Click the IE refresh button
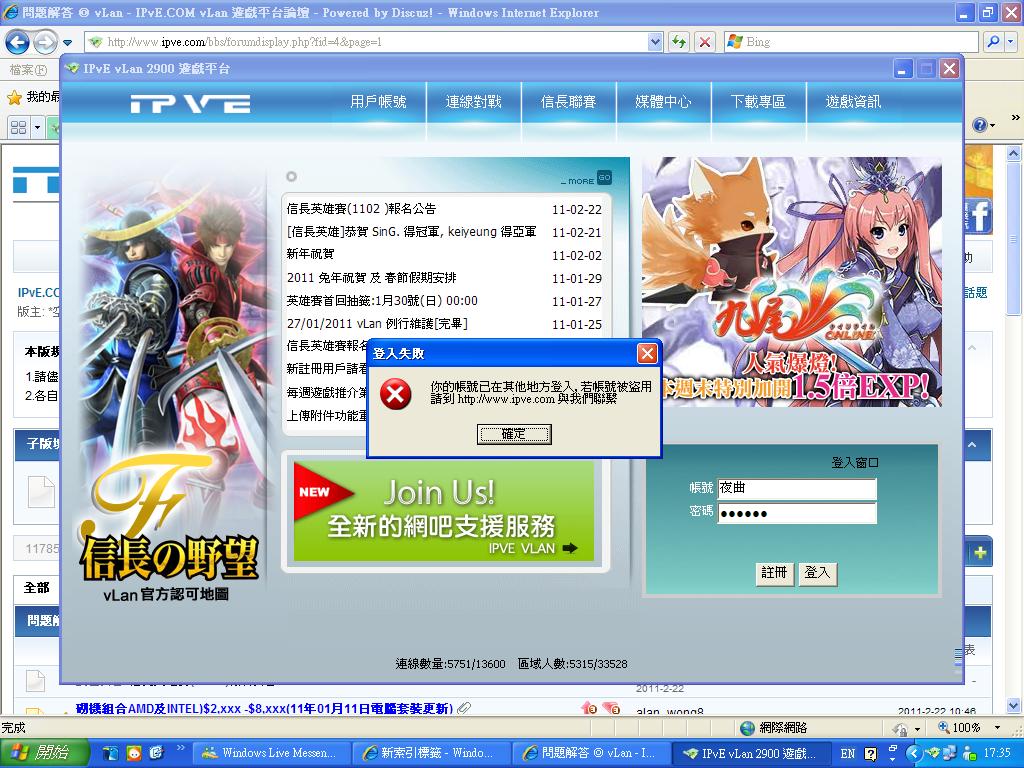The width and height of the screenshot is (1024, 768). (x=679, y=42)
